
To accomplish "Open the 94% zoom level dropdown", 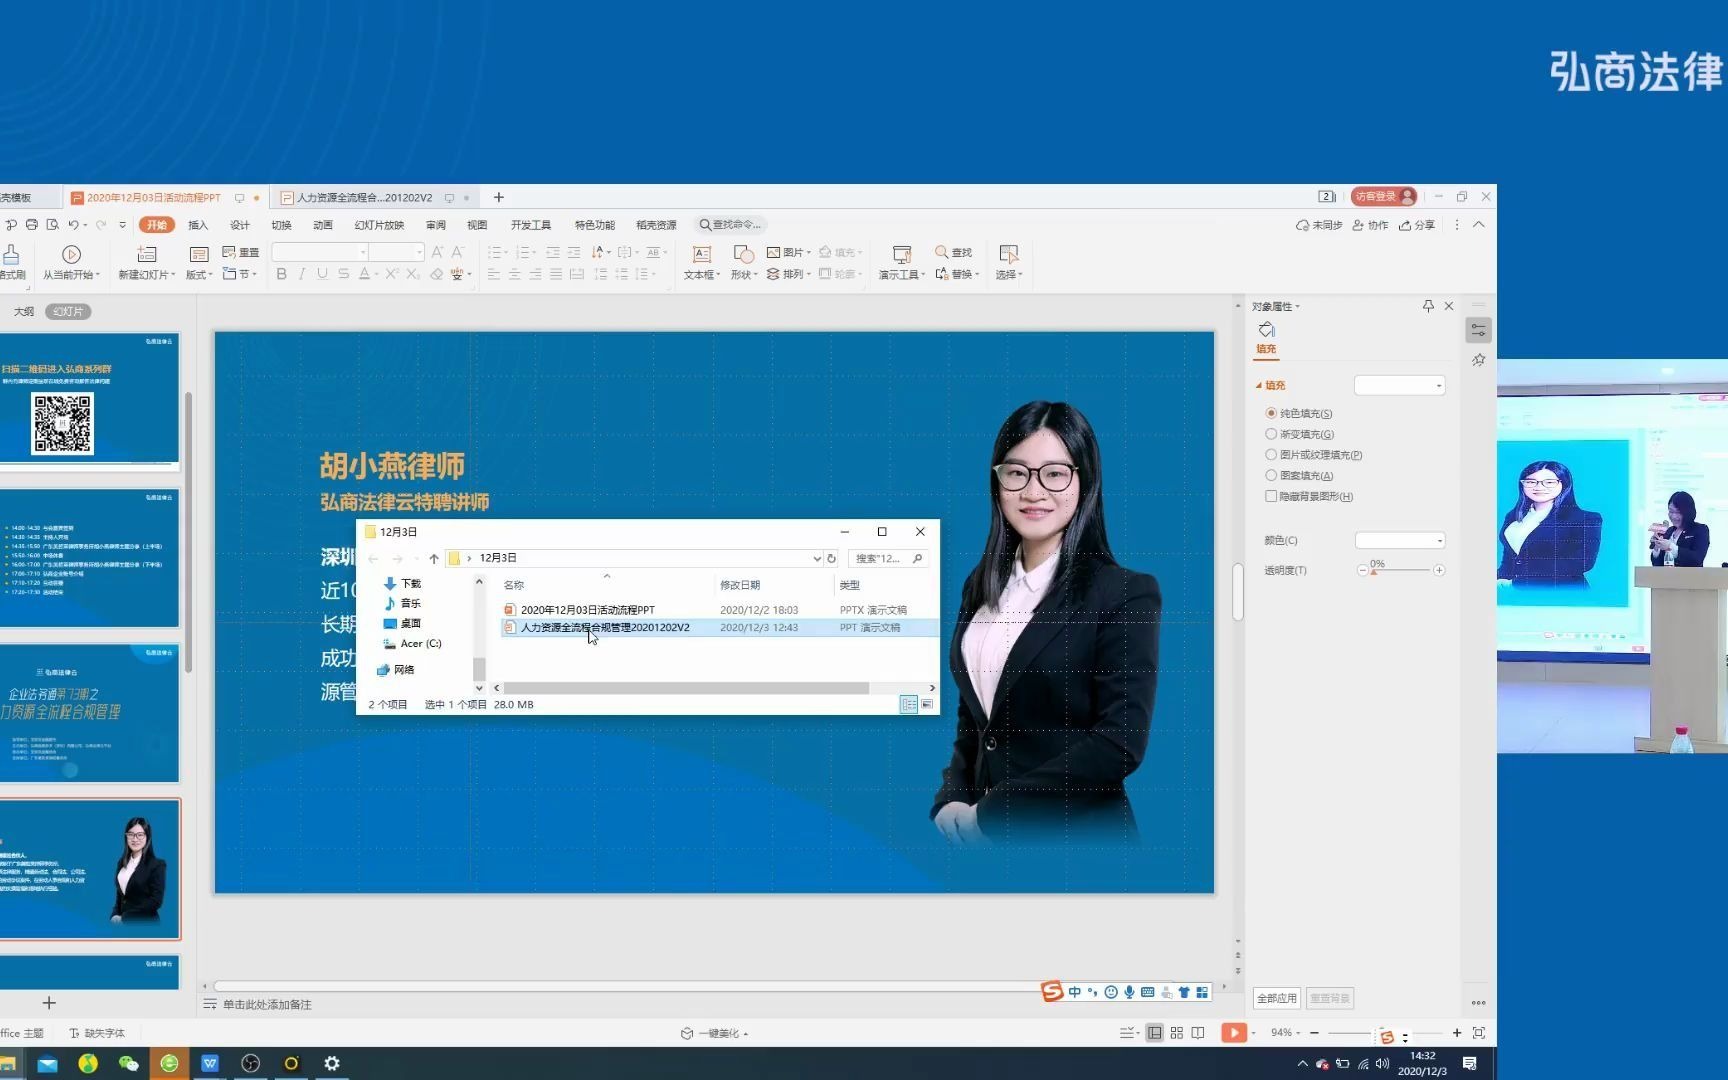I will click(x=1285, y=1033).
